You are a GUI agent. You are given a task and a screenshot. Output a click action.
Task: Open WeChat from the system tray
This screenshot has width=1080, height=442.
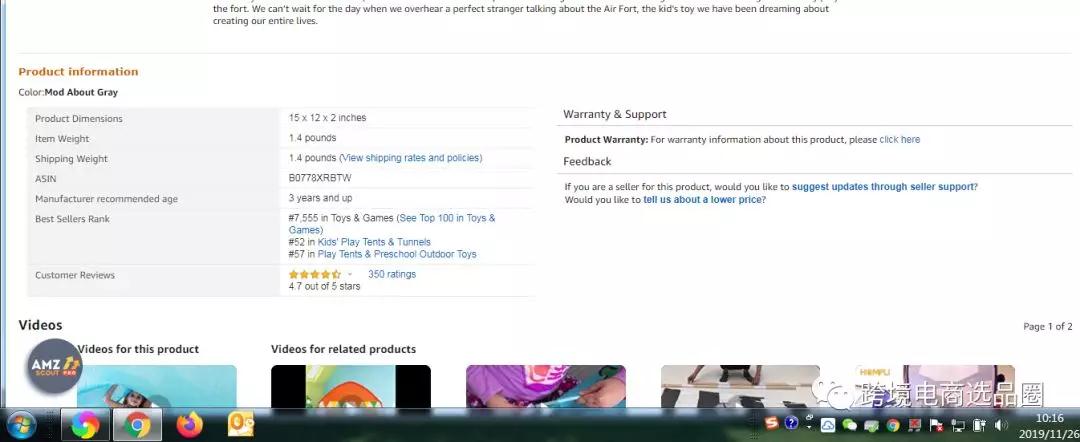(850, 425)
